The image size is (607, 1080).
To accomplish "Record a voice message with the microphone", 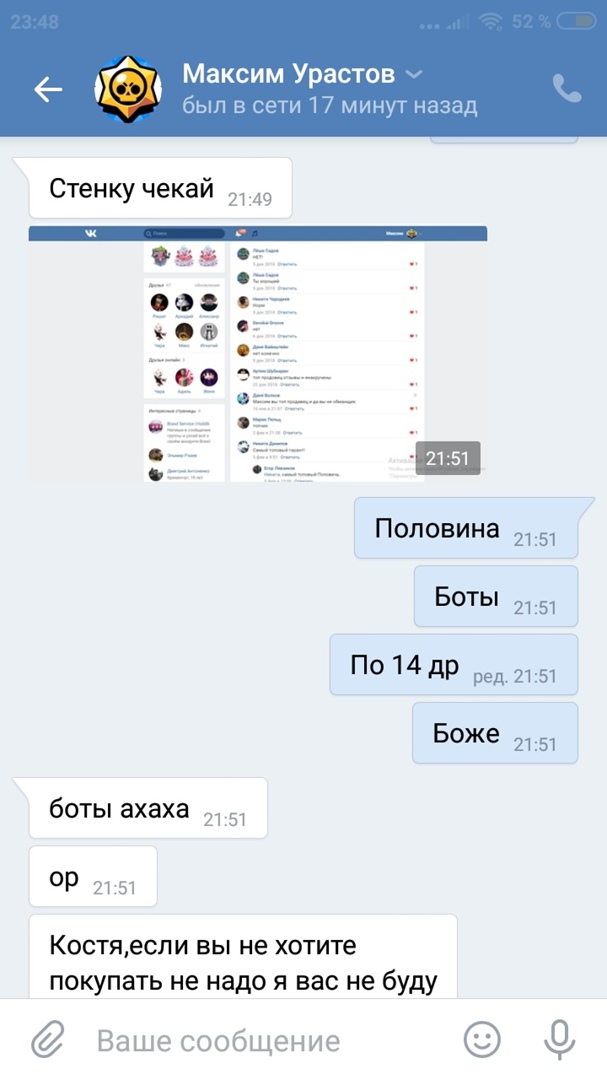I will click(559, 1039).
